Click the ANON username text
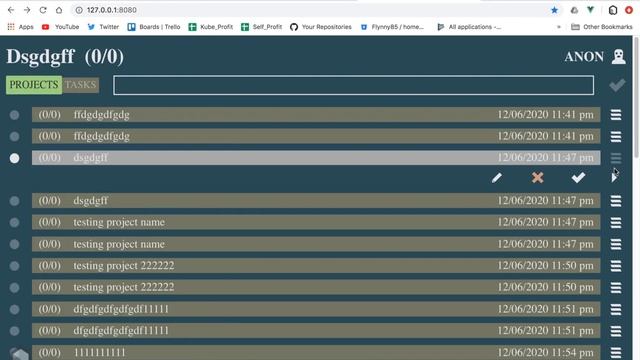 tap(584, 56)
